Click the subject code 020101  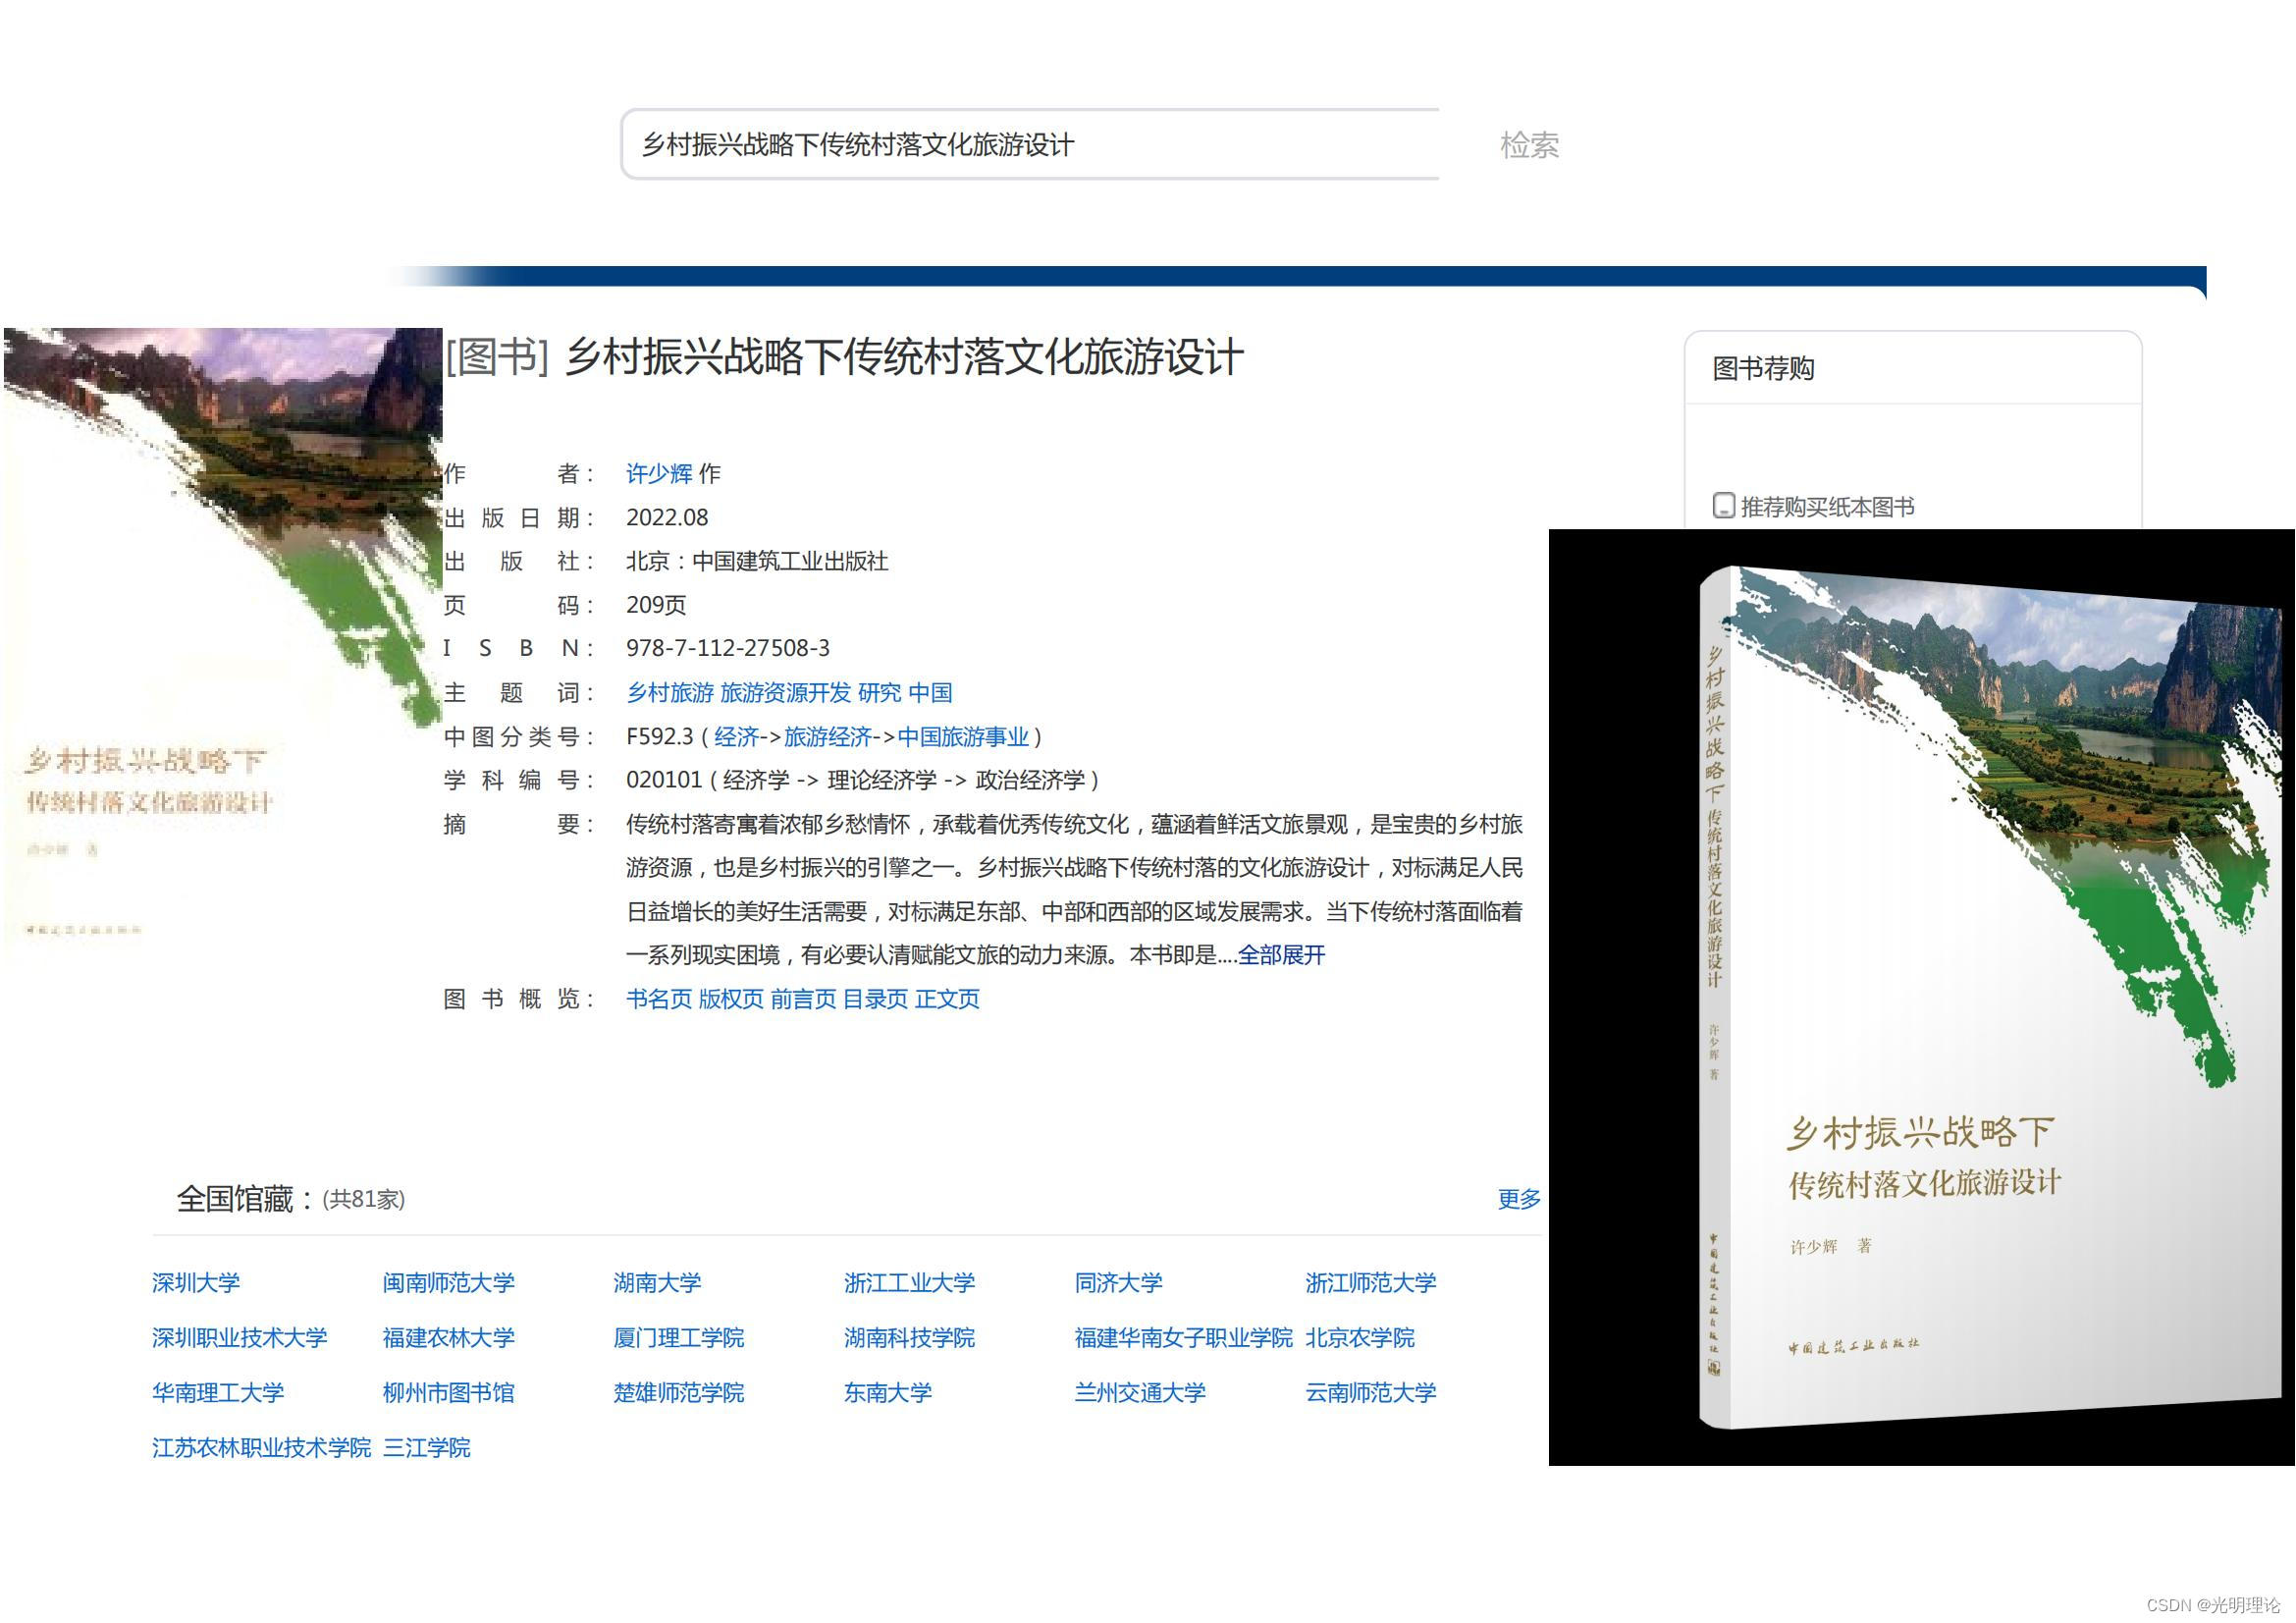point(664,780)
